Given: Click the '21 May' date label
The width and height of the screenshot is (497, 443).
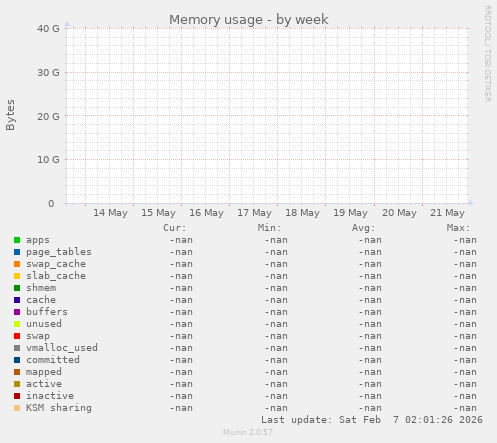Looking at the screenshot, I should click(447, 213).
